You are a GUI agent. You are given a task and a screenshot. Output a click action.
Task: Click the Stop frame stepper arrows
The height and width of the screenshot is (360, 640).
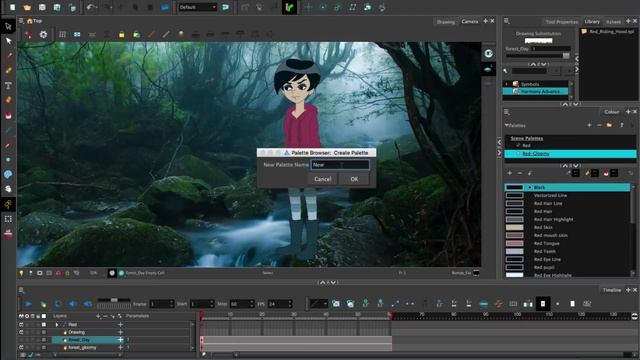pos(251,304)
